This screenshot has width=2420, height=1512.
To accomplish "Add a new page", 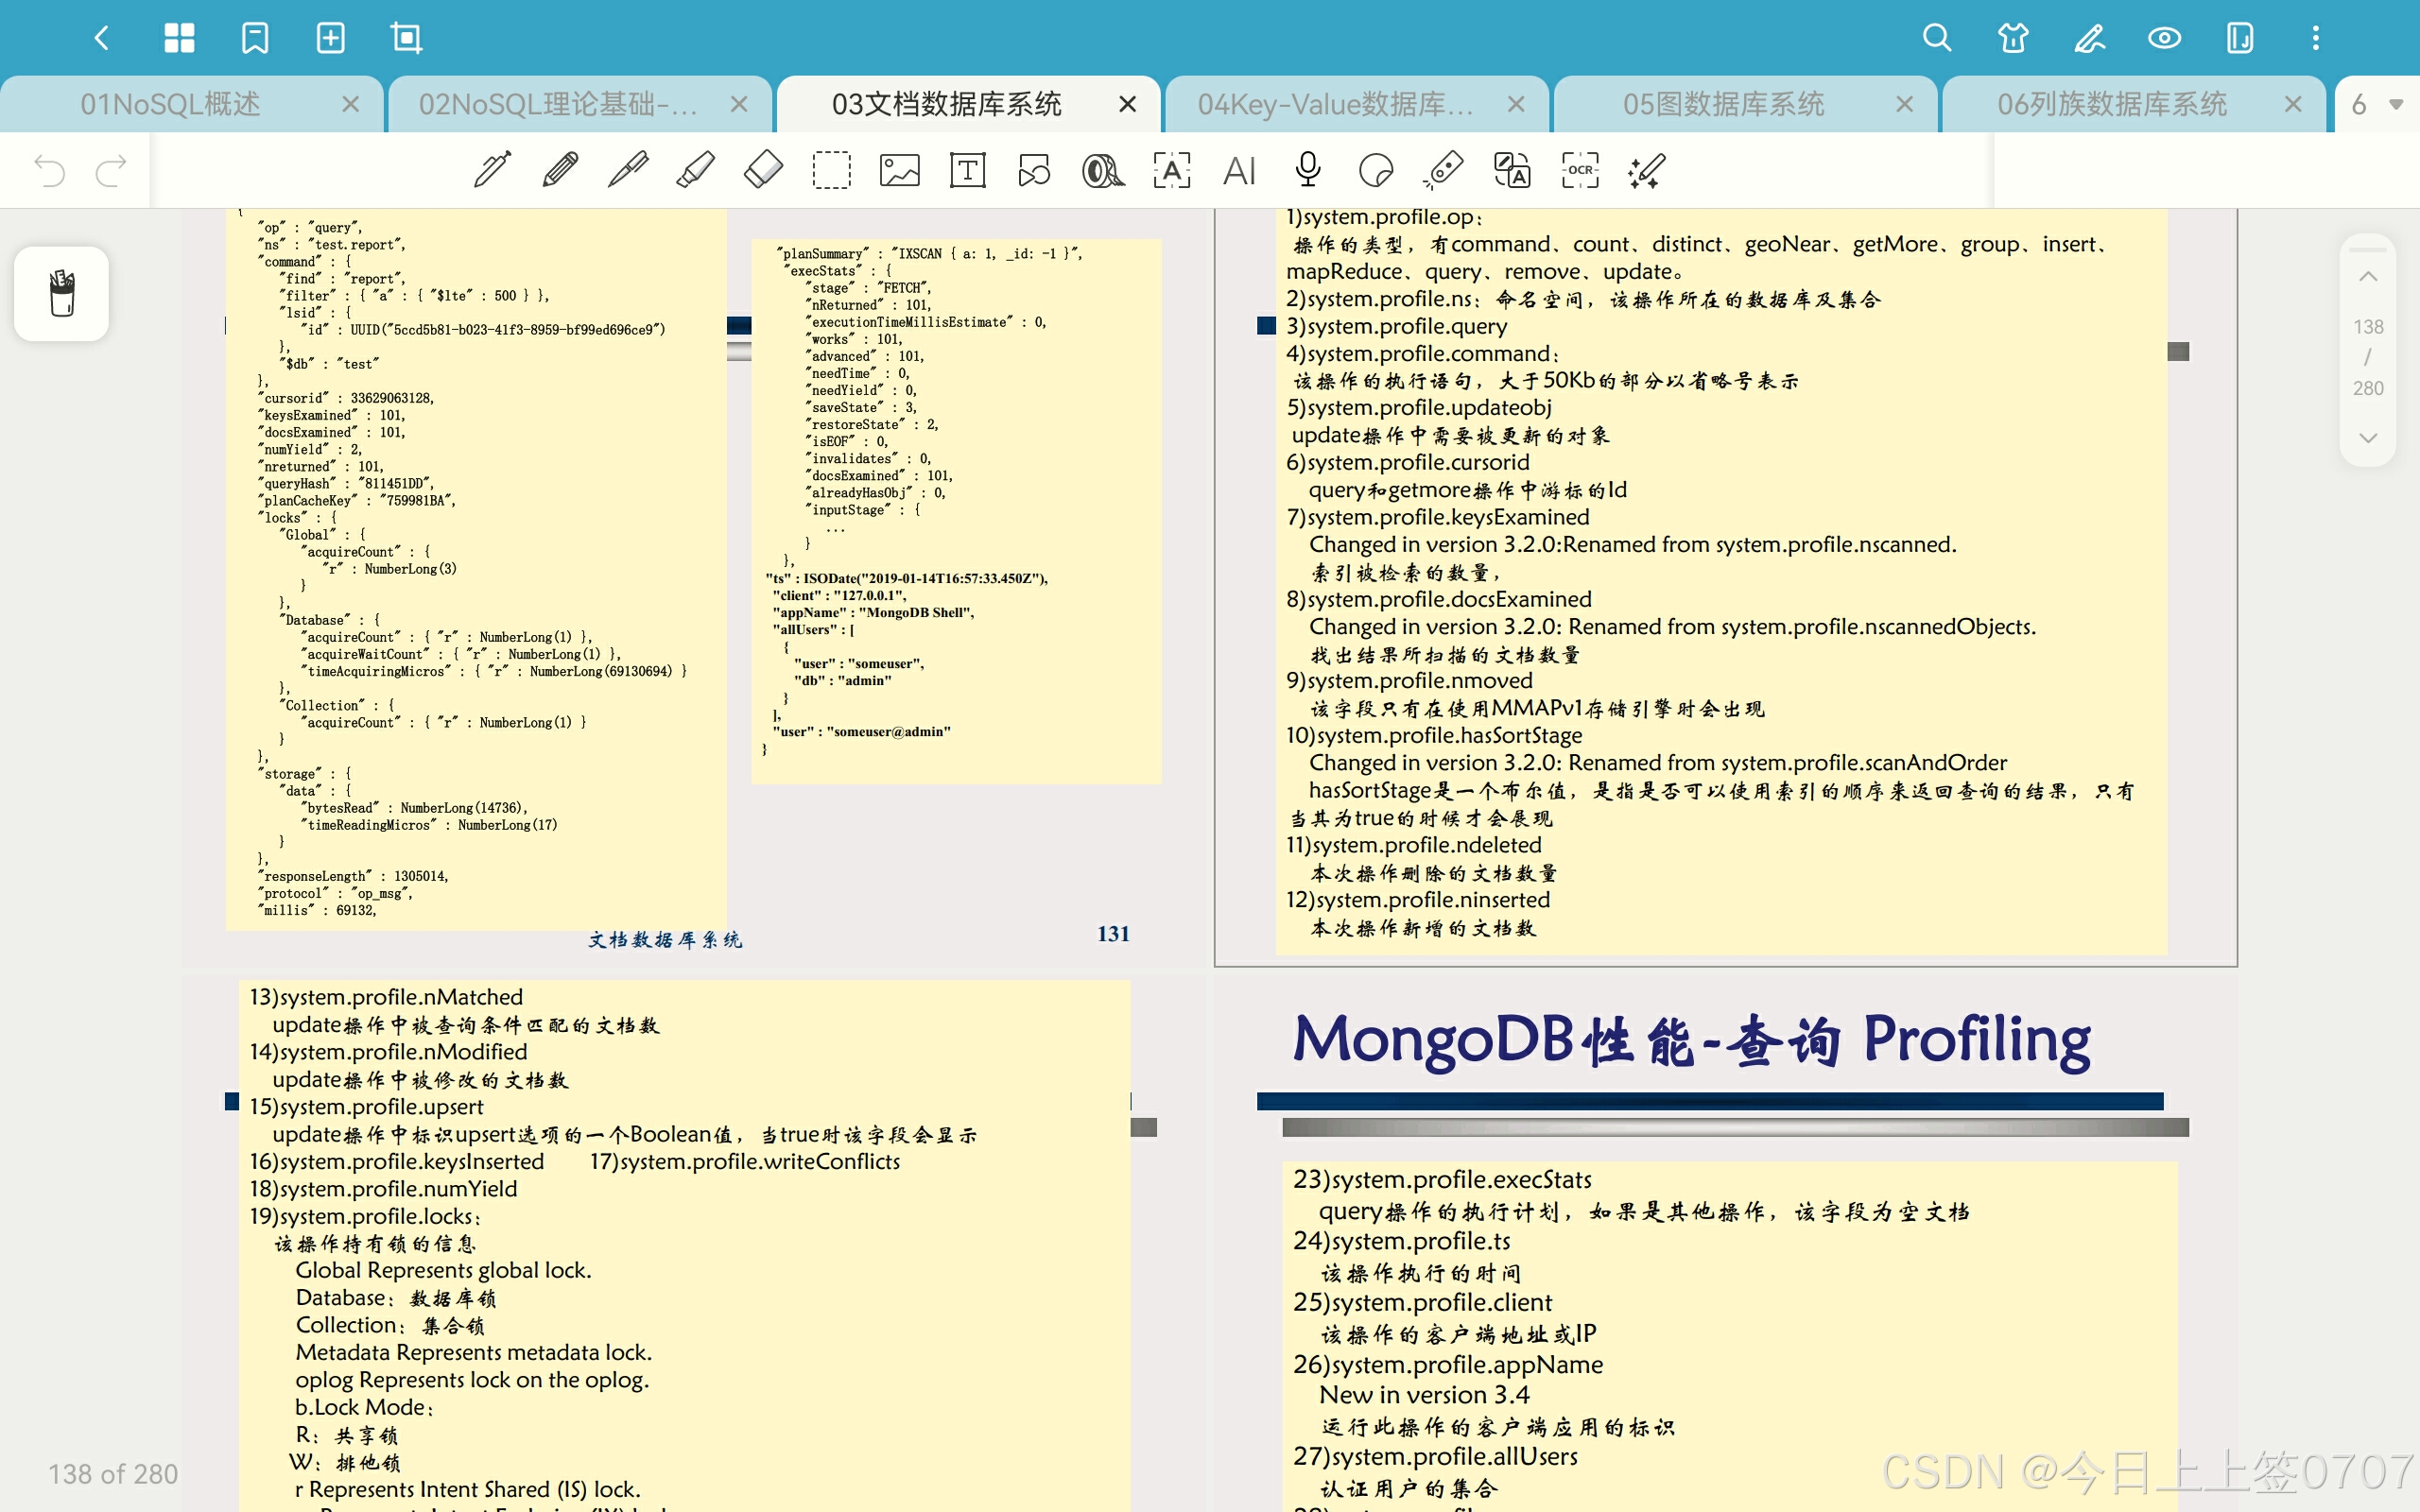I will pyautogui.click(x=330, y=38).
